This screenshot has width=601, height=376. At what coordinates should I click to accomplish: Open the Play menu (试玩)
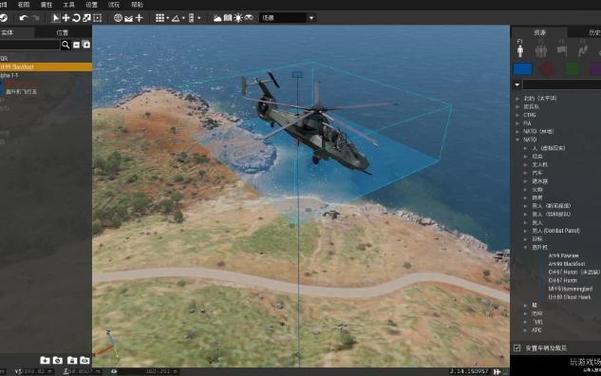click(x=114, y=5)
